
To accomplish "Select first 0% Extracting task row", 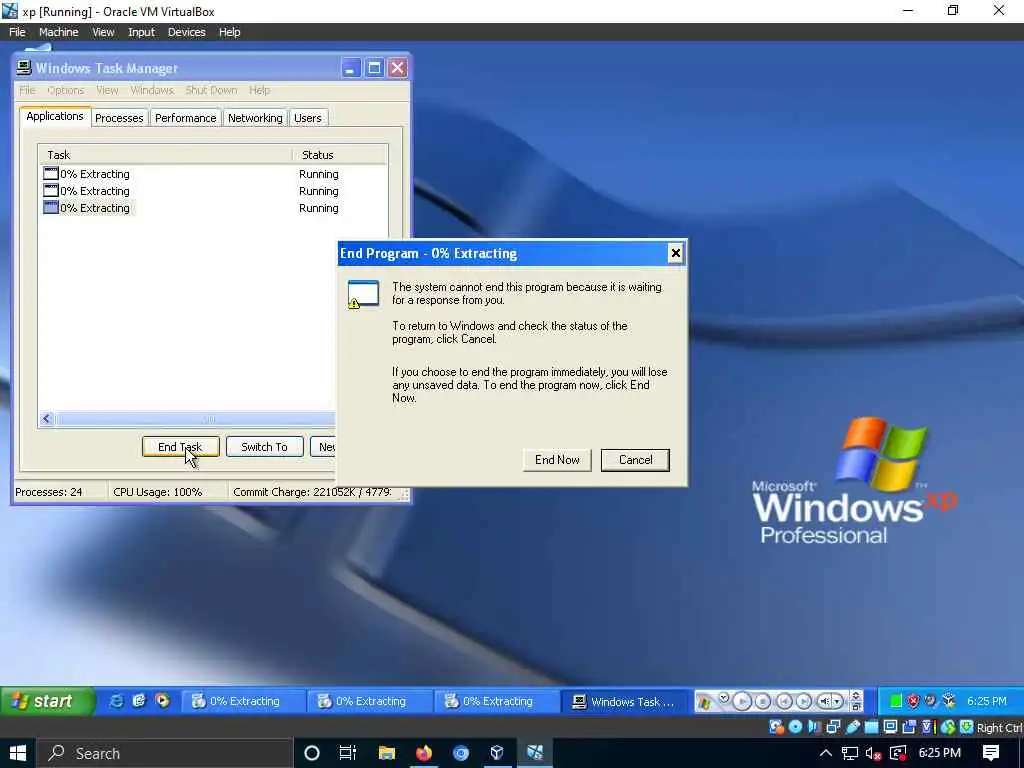I will pos(212,174).
